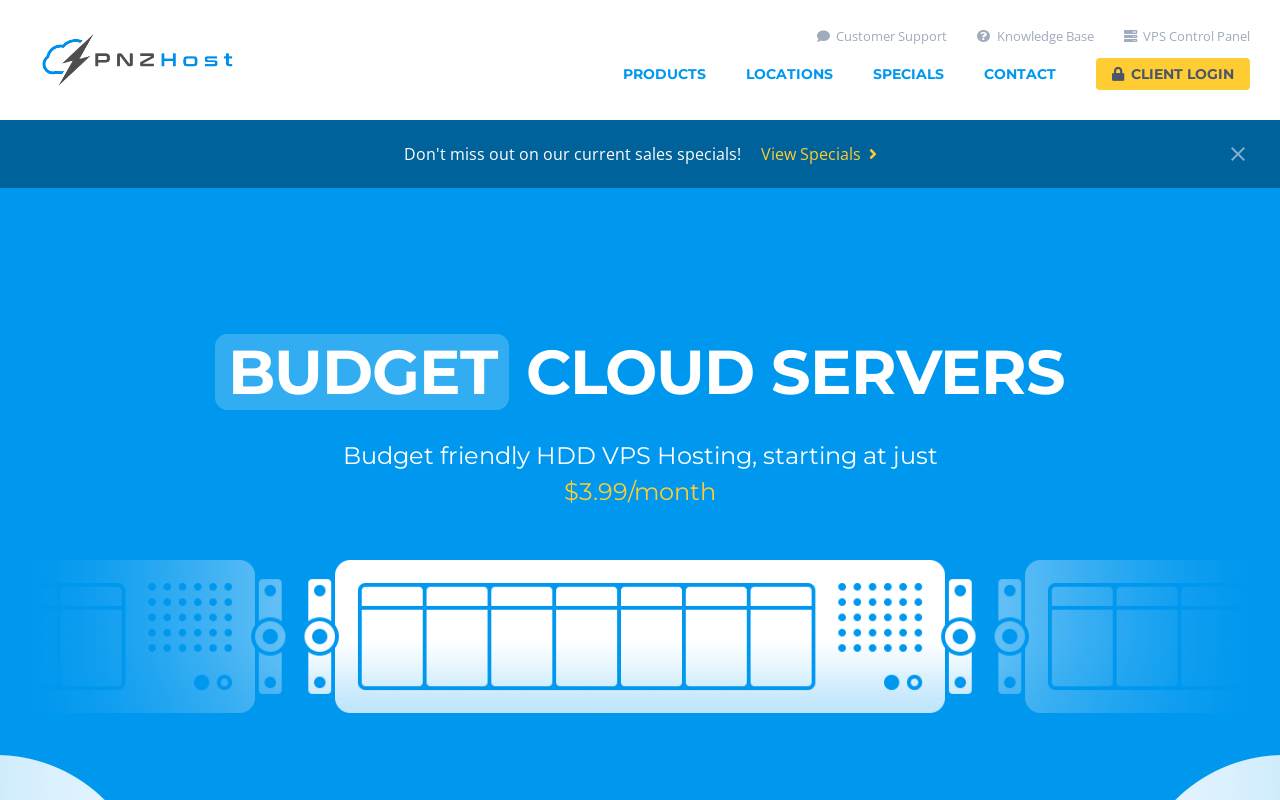Open the Locations menu
The image size is (1280, 800).
click(x=789, y=74)
